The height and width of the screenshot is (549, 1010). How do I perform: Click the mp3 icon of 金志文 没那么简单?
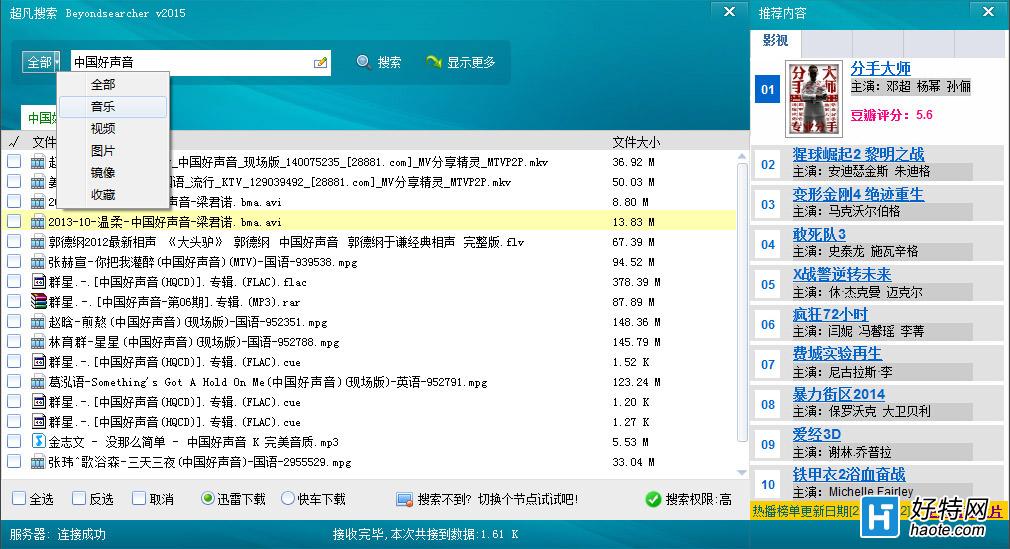(x=38, y=442)
